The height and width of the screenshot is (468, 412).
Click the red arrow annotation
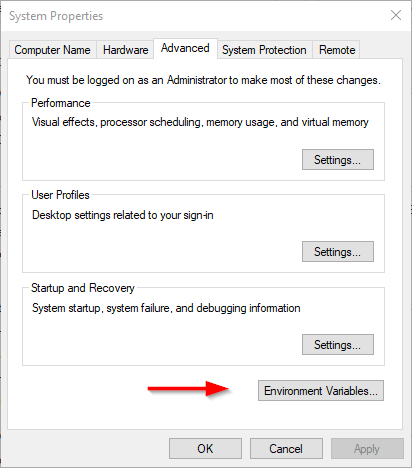coord(188,389)
